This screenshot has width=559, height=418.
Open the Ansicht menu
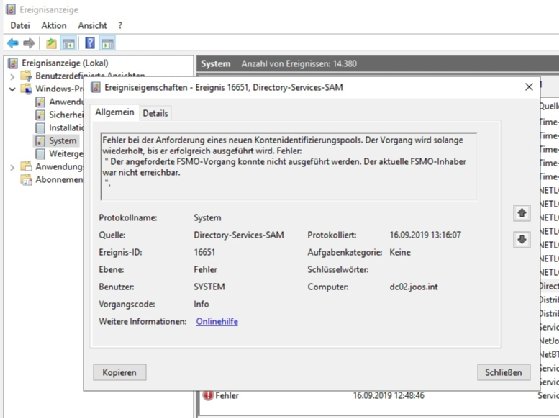click(x=92, y=25)
